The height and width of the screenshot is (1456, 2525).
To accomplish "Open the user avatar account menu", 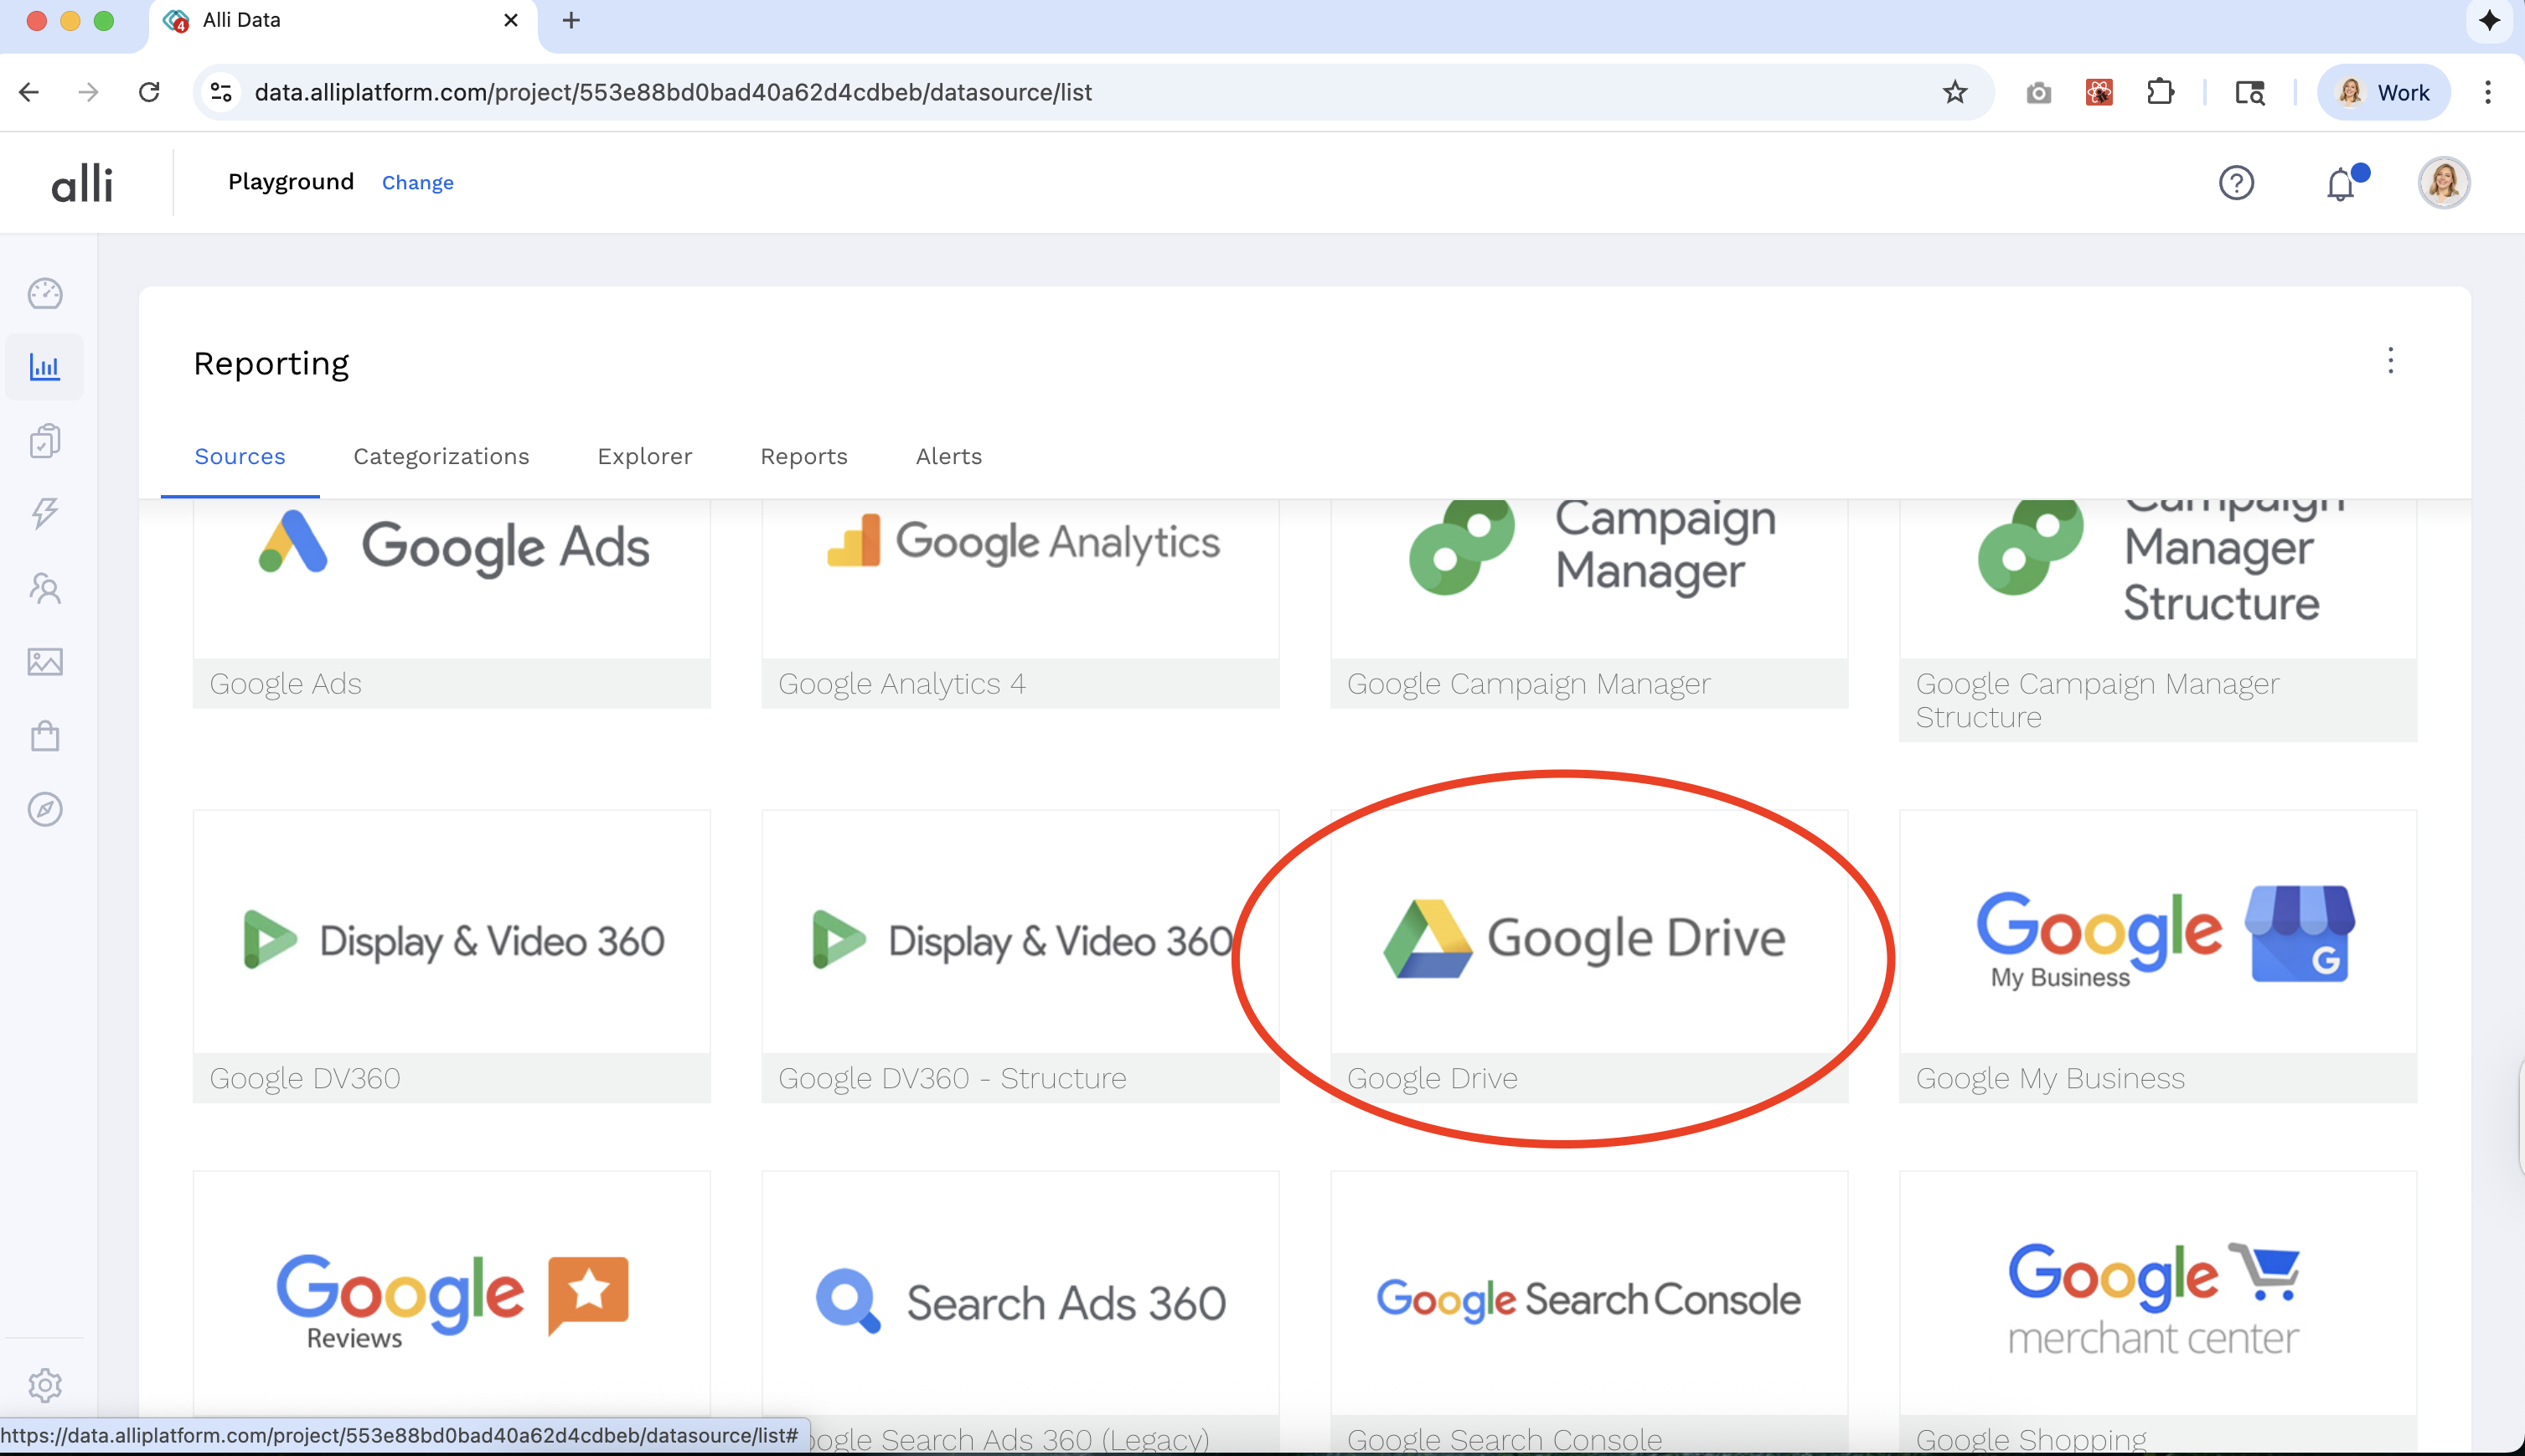I will (2443, 183).
